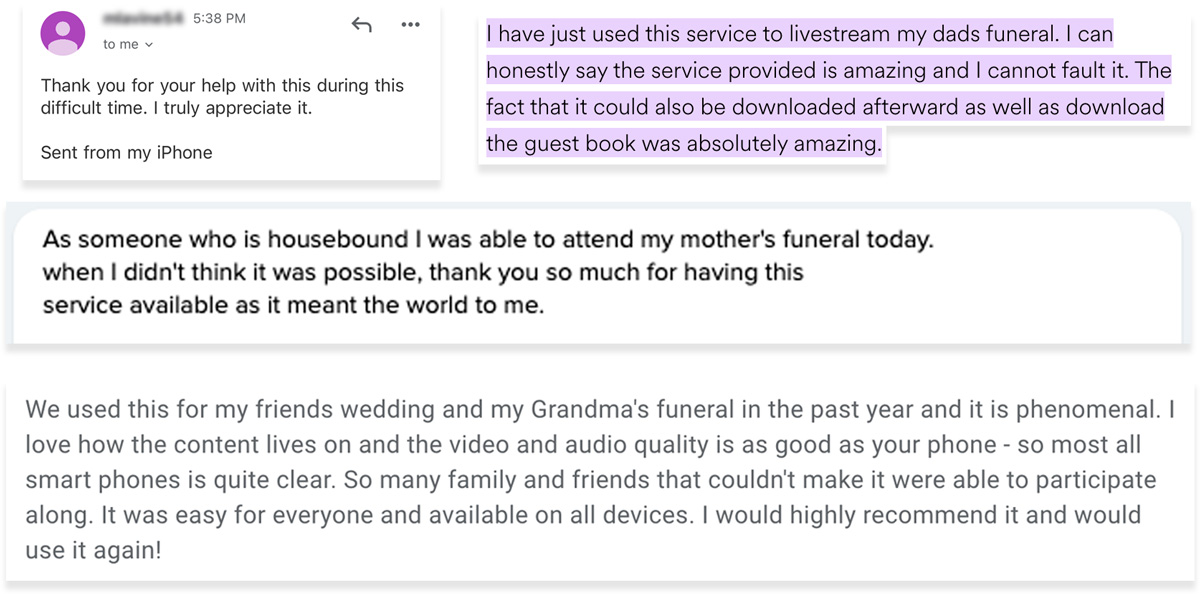Click the "difficult time. I truly appreciate it" line

tap(176, 108)
